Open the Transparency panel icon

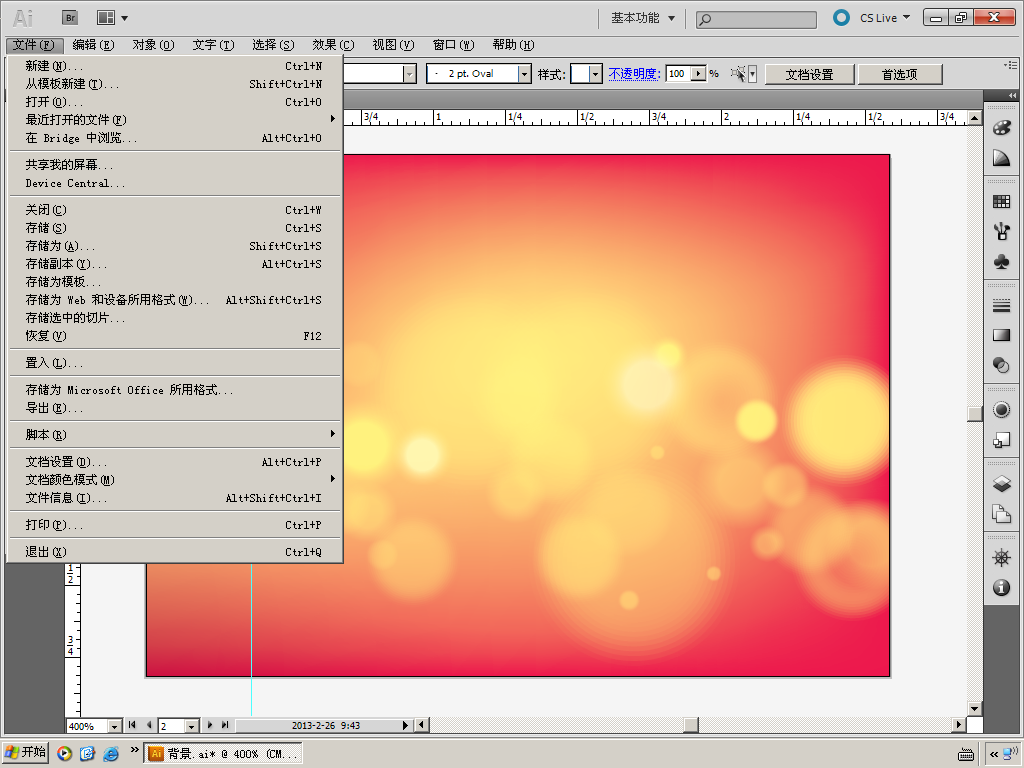tap(1001, 365)
